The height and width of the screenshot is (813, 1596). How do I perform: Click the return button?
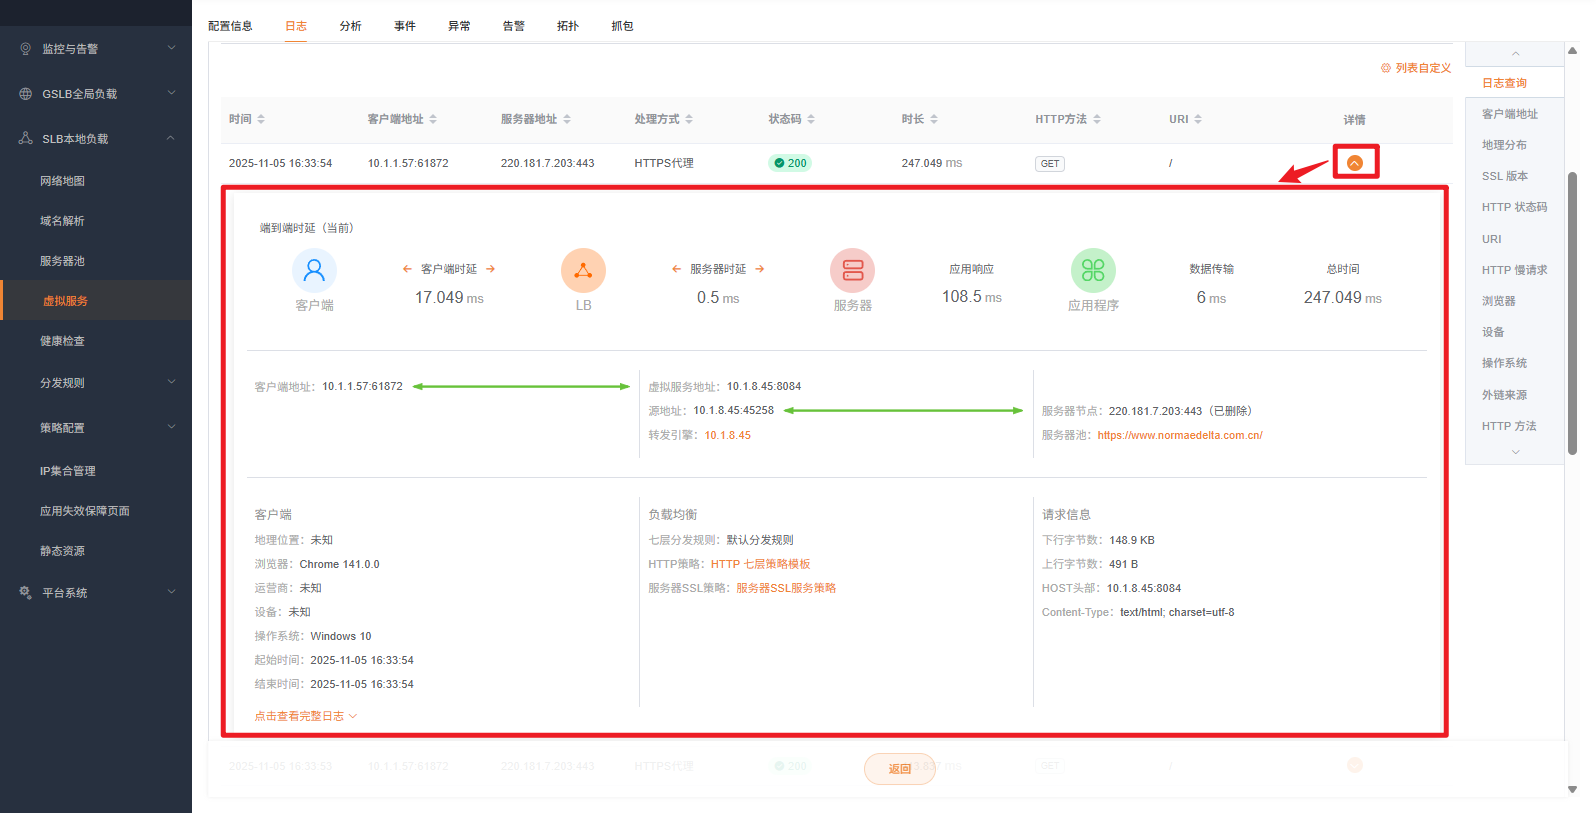tap(899, 769)
